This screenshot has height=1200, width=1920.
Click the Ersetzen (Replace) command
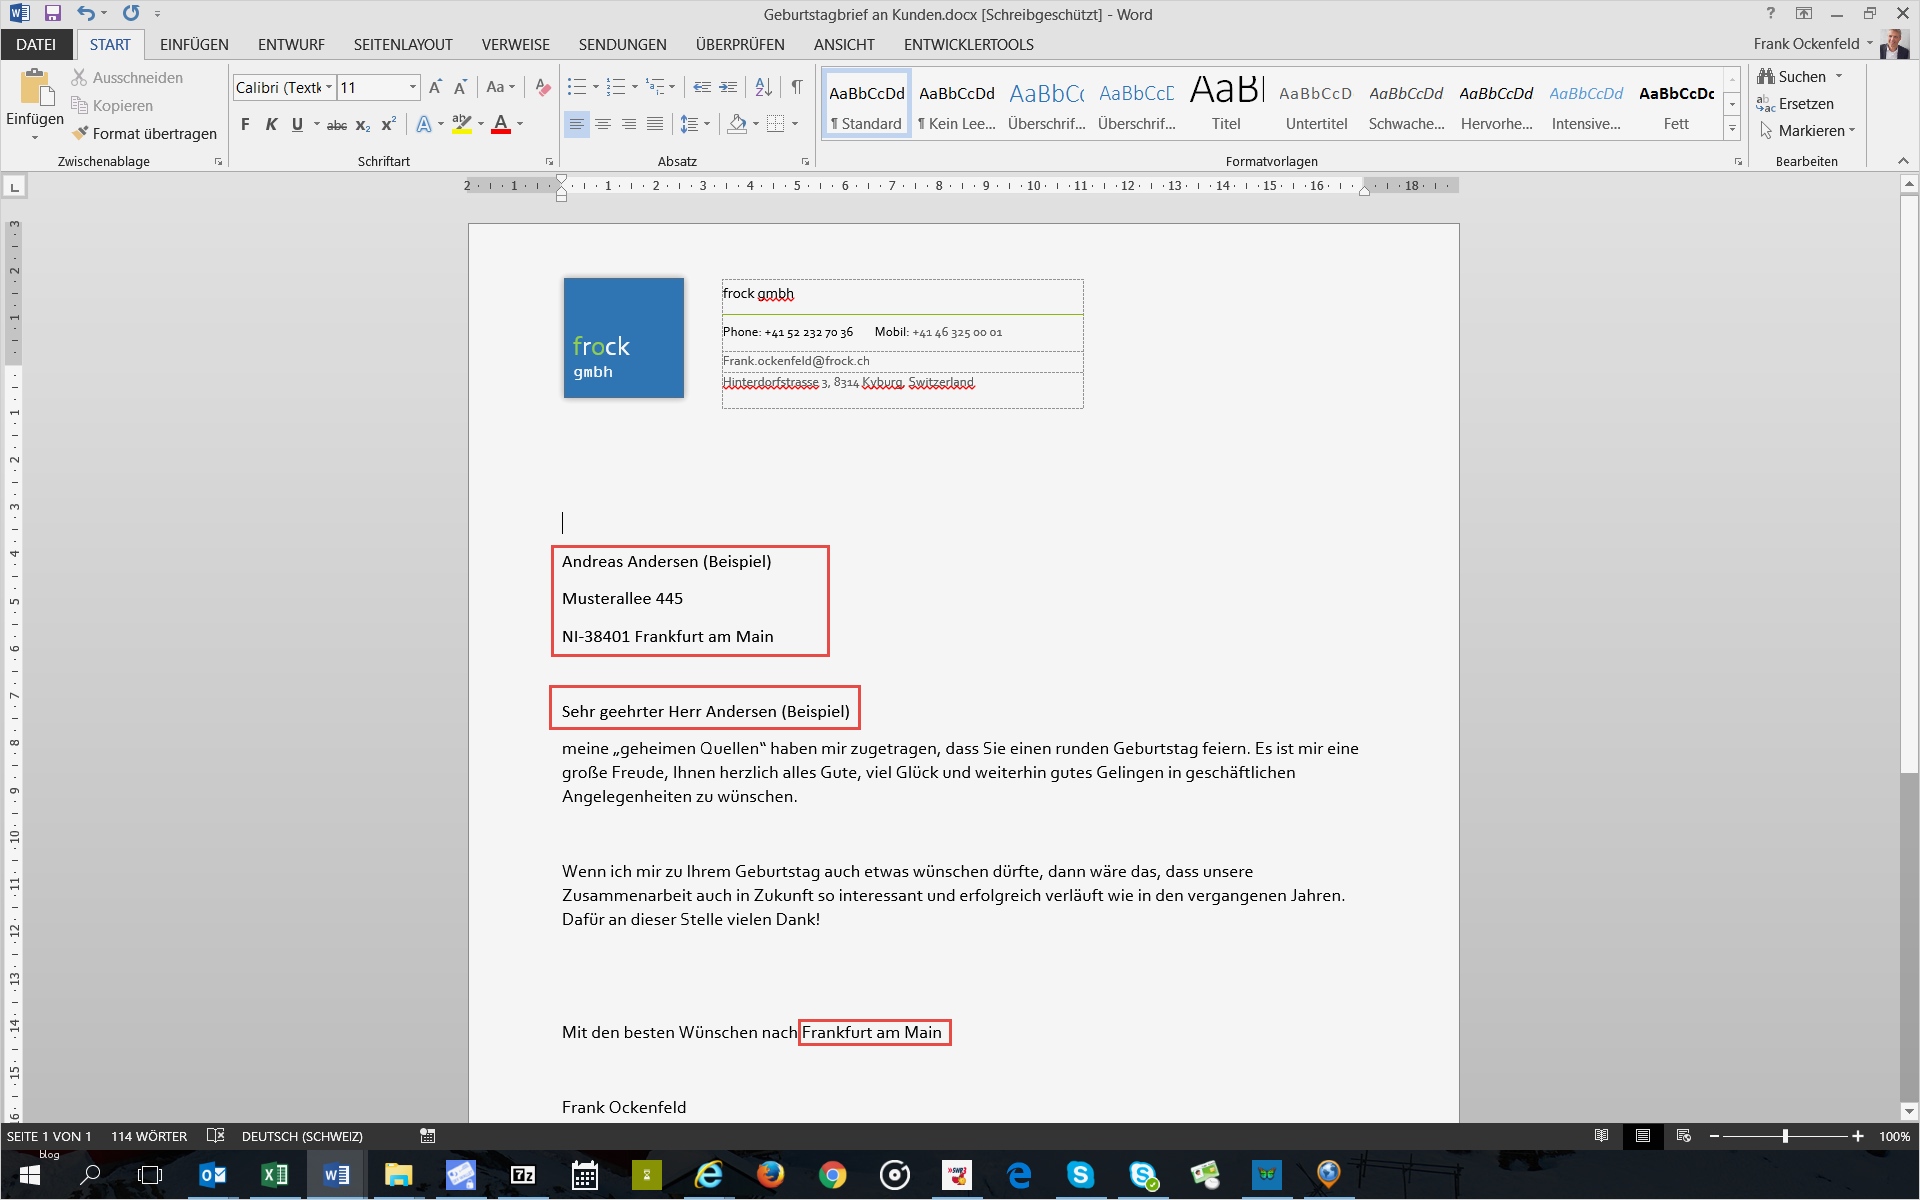click(1805, 103)
